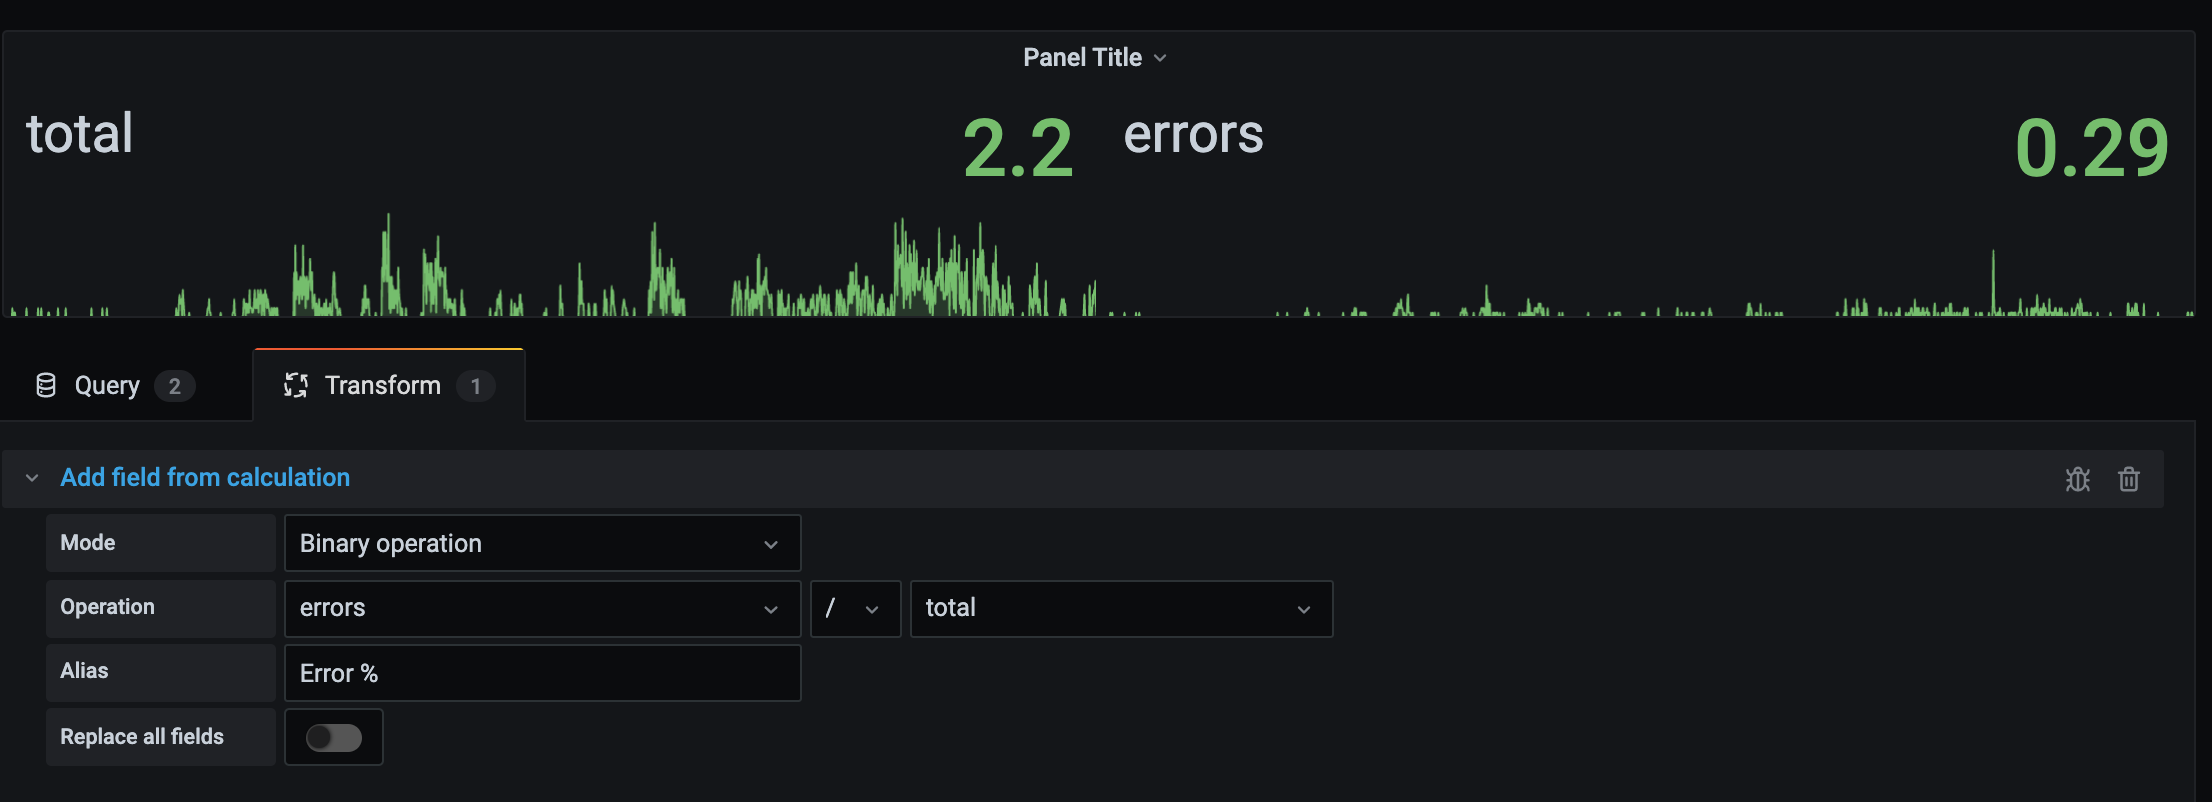Image resolution: width=2212 pixels, height=802 pixels.
Task: Click the database icon on the Query tab
Action: pyautogui.click(x=46, y=385)
